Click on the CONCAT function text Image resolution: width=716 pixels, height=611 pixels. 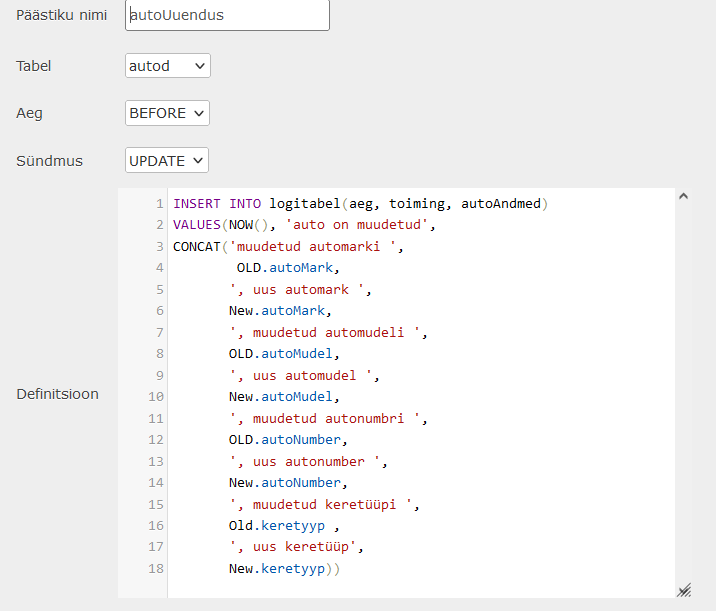(197, 247)
